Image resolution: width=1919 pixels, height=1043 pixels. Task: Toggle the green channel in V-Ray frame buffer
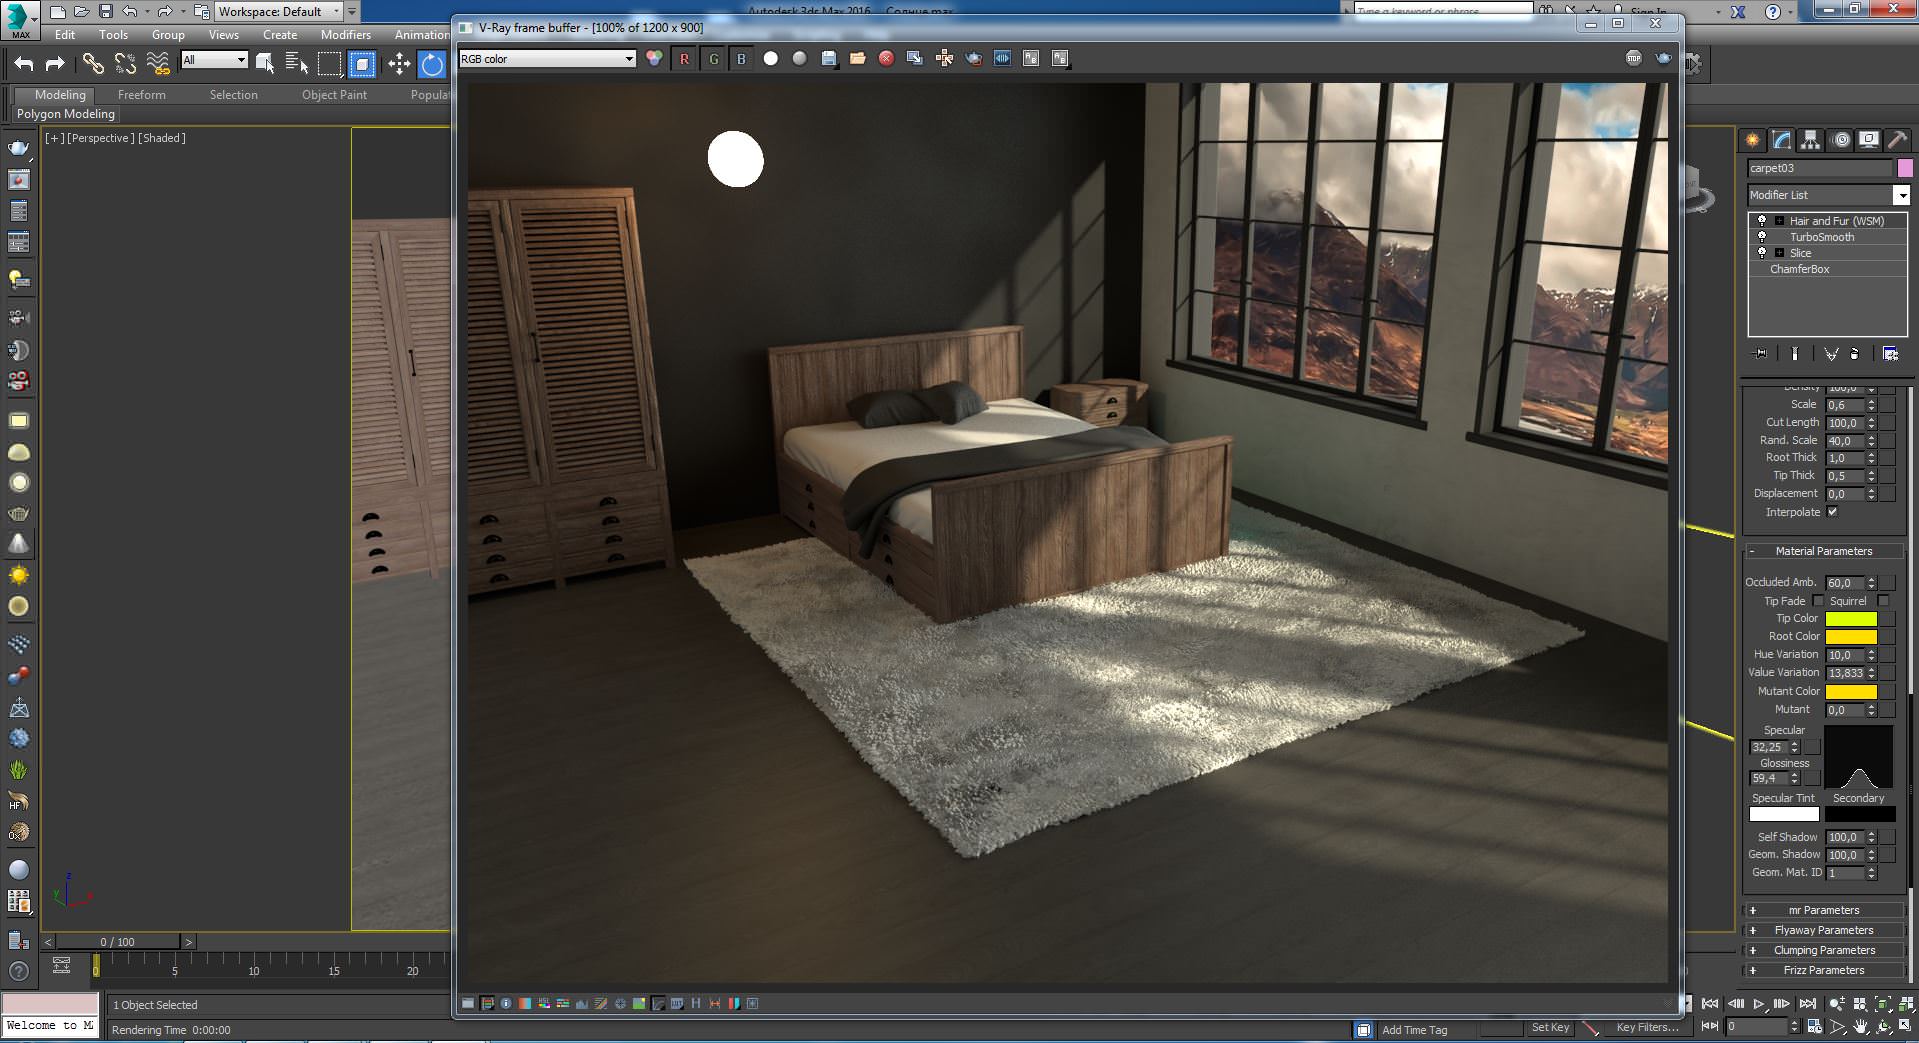[713, 59]
